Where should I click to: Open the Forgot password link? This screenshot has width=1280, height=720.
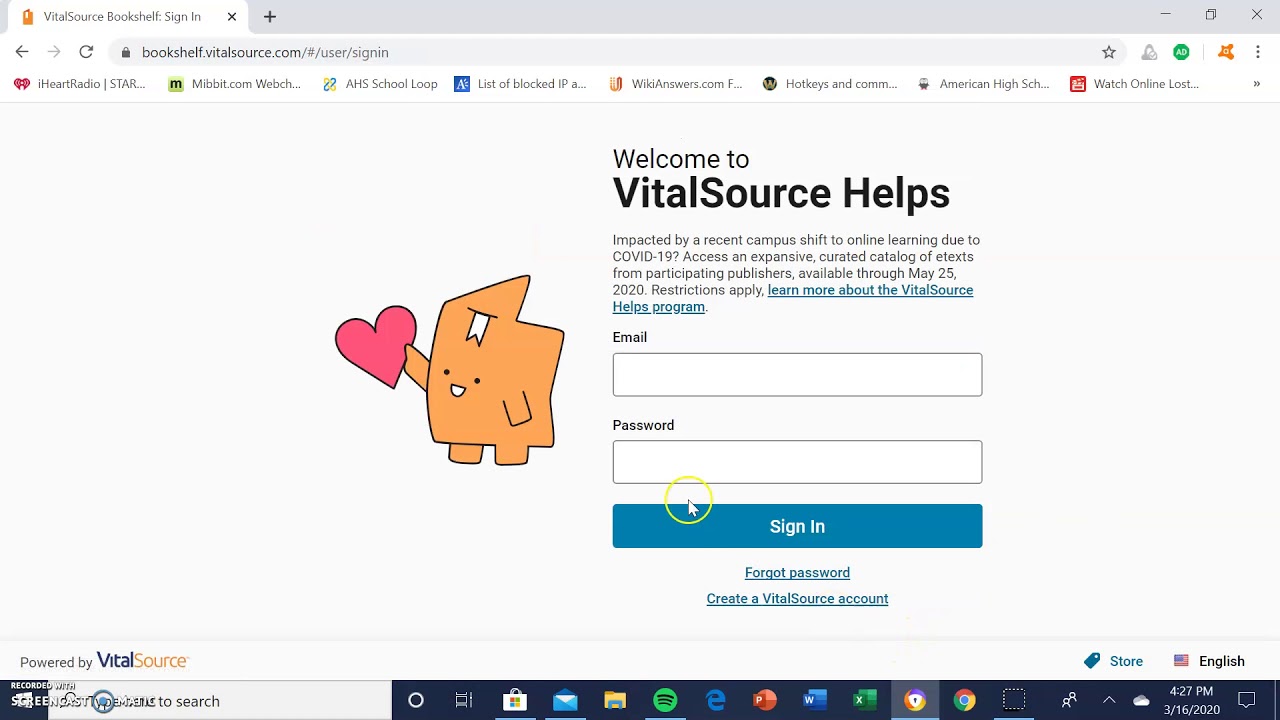pyautogui.click(x=797, y=573)
